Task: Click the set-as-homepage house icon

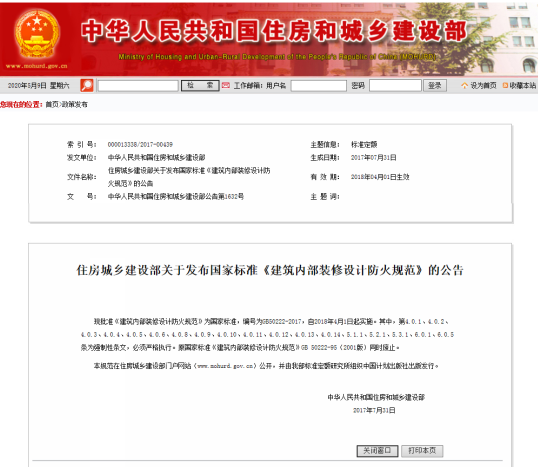Action: pyautogui.click(x=465, y=85)
